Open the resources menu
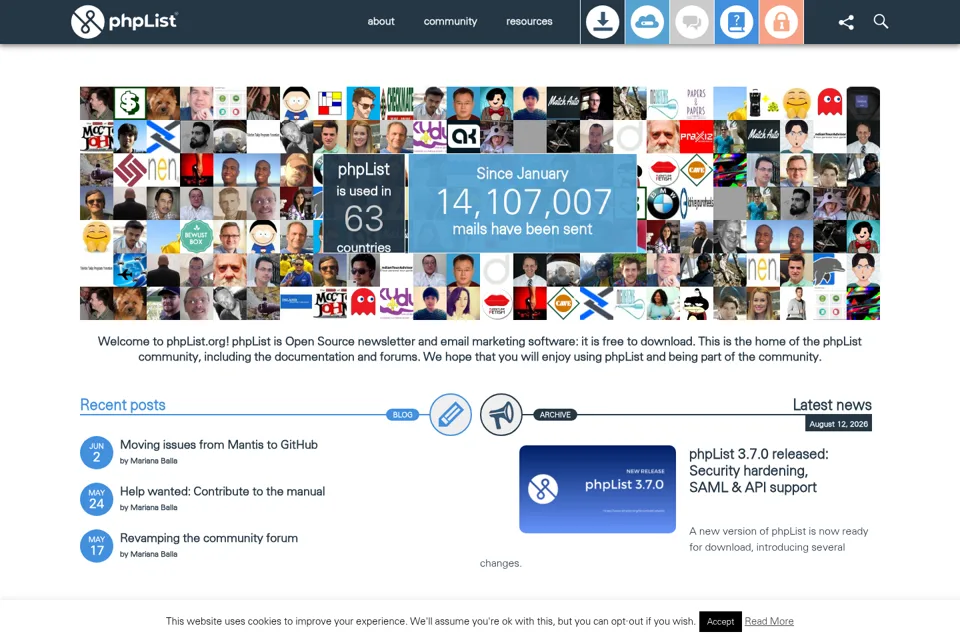The width and height of the screenshot is (960, 640). click(529, 21)
